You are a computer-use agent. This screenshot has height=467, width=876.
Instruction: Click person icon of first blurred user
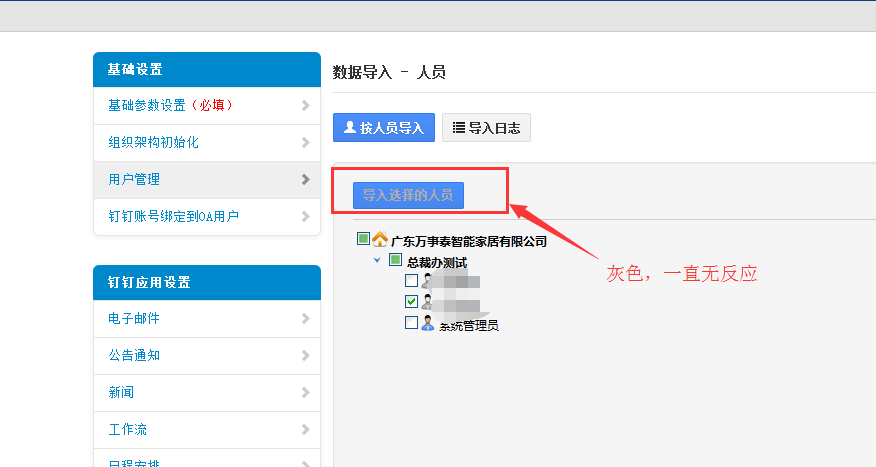coord(427,281)
